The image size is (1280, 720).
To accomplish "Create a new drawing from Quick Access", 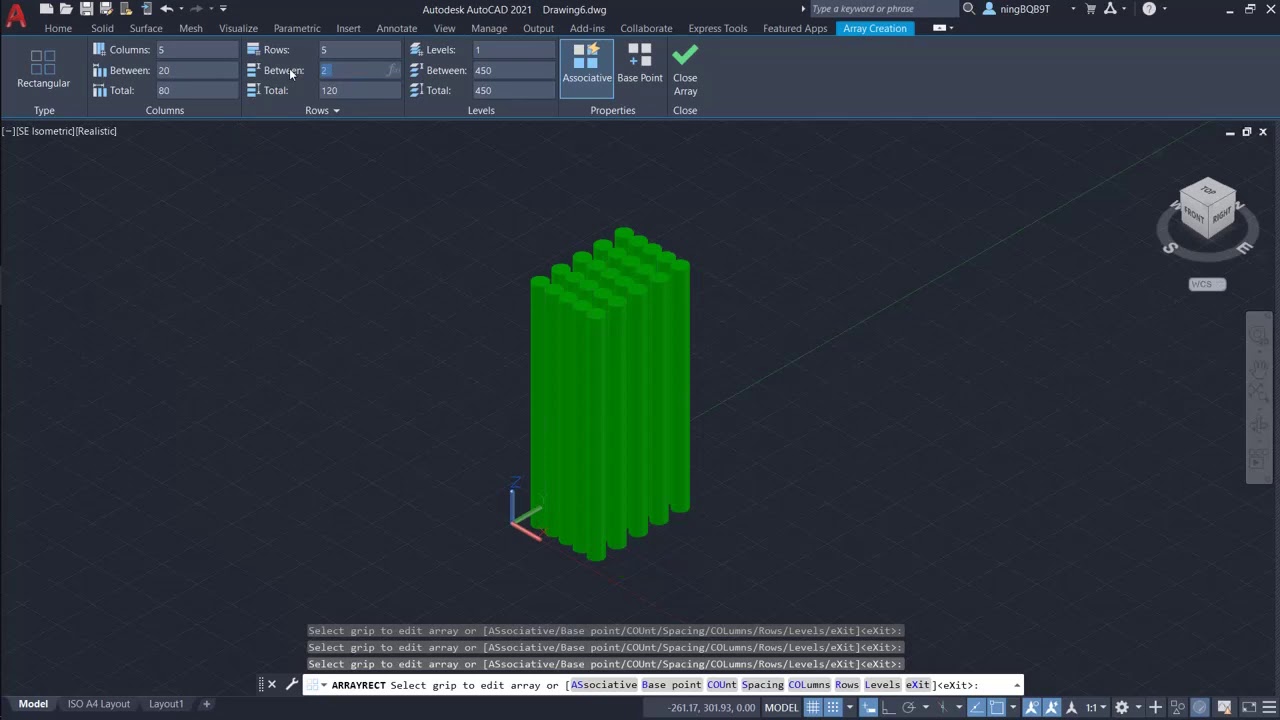I will pyautogui.click(x=46, y=9).
